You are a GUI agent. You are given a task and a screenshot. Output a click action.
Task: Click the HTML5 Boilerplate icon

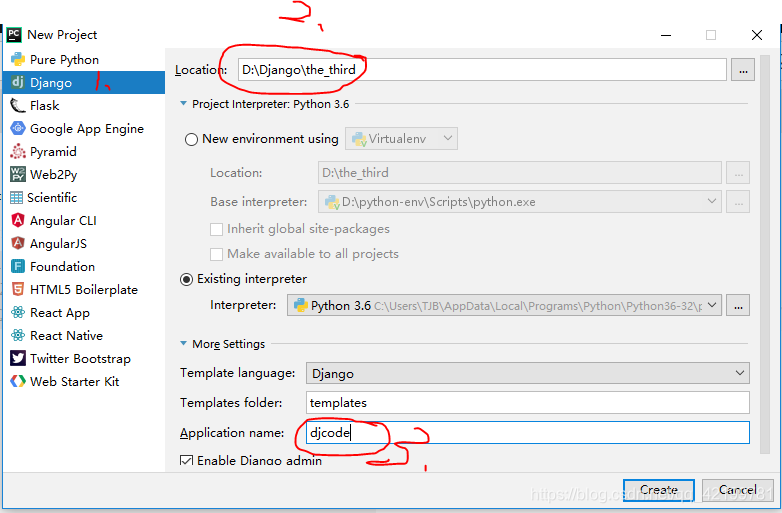18,289
